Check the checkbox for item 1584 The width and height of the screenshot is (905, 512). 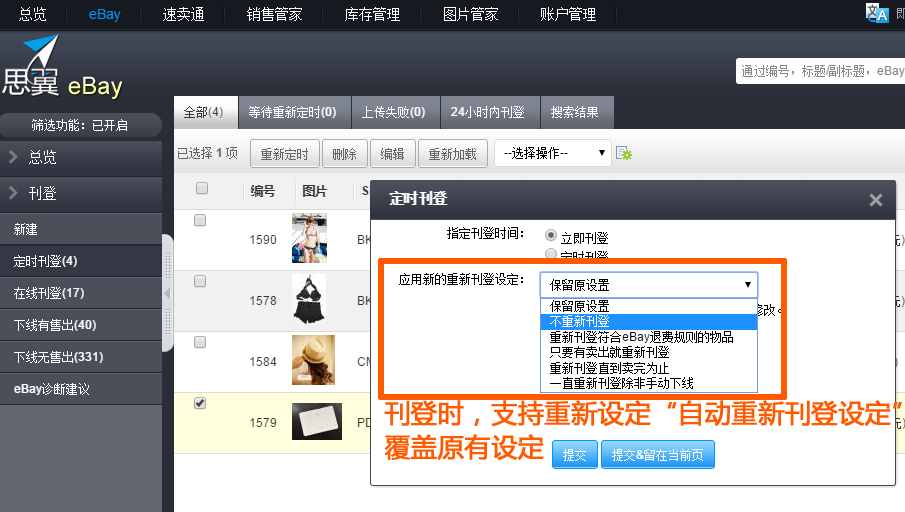[200, 342]
